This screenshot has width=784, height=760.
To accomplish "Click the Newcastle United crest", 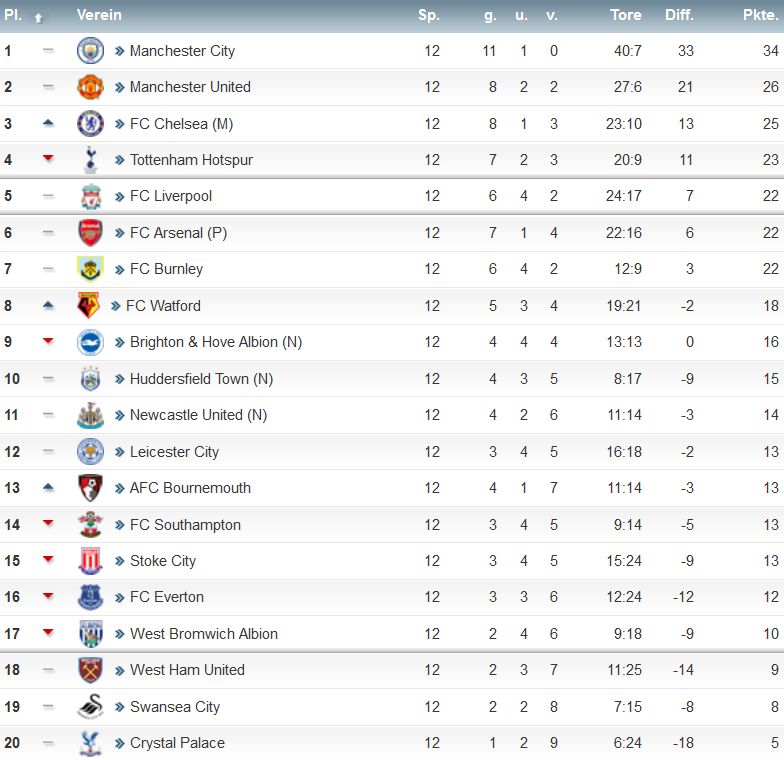I will click(90, 415).
